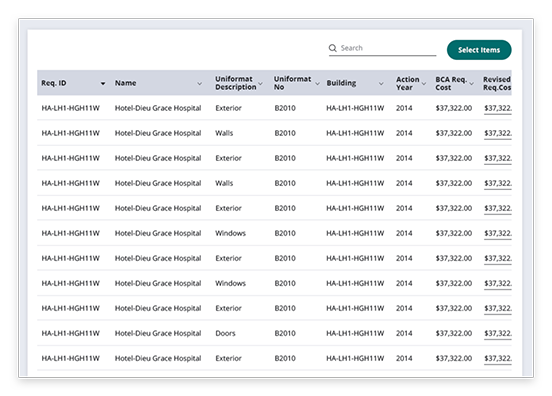The height and width of the screenshot is (396, 552).
Task: Click B2010 in the first row
Action: [285, 108]
